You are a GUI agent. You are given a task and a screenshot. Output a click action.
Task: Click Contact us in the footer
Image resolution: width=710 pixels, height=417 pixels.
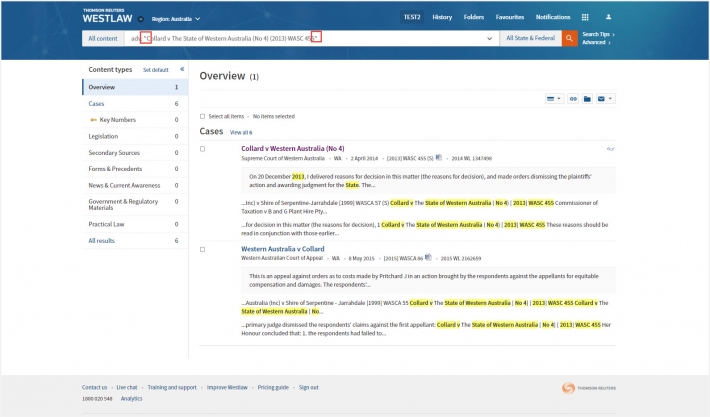[95, 388]
